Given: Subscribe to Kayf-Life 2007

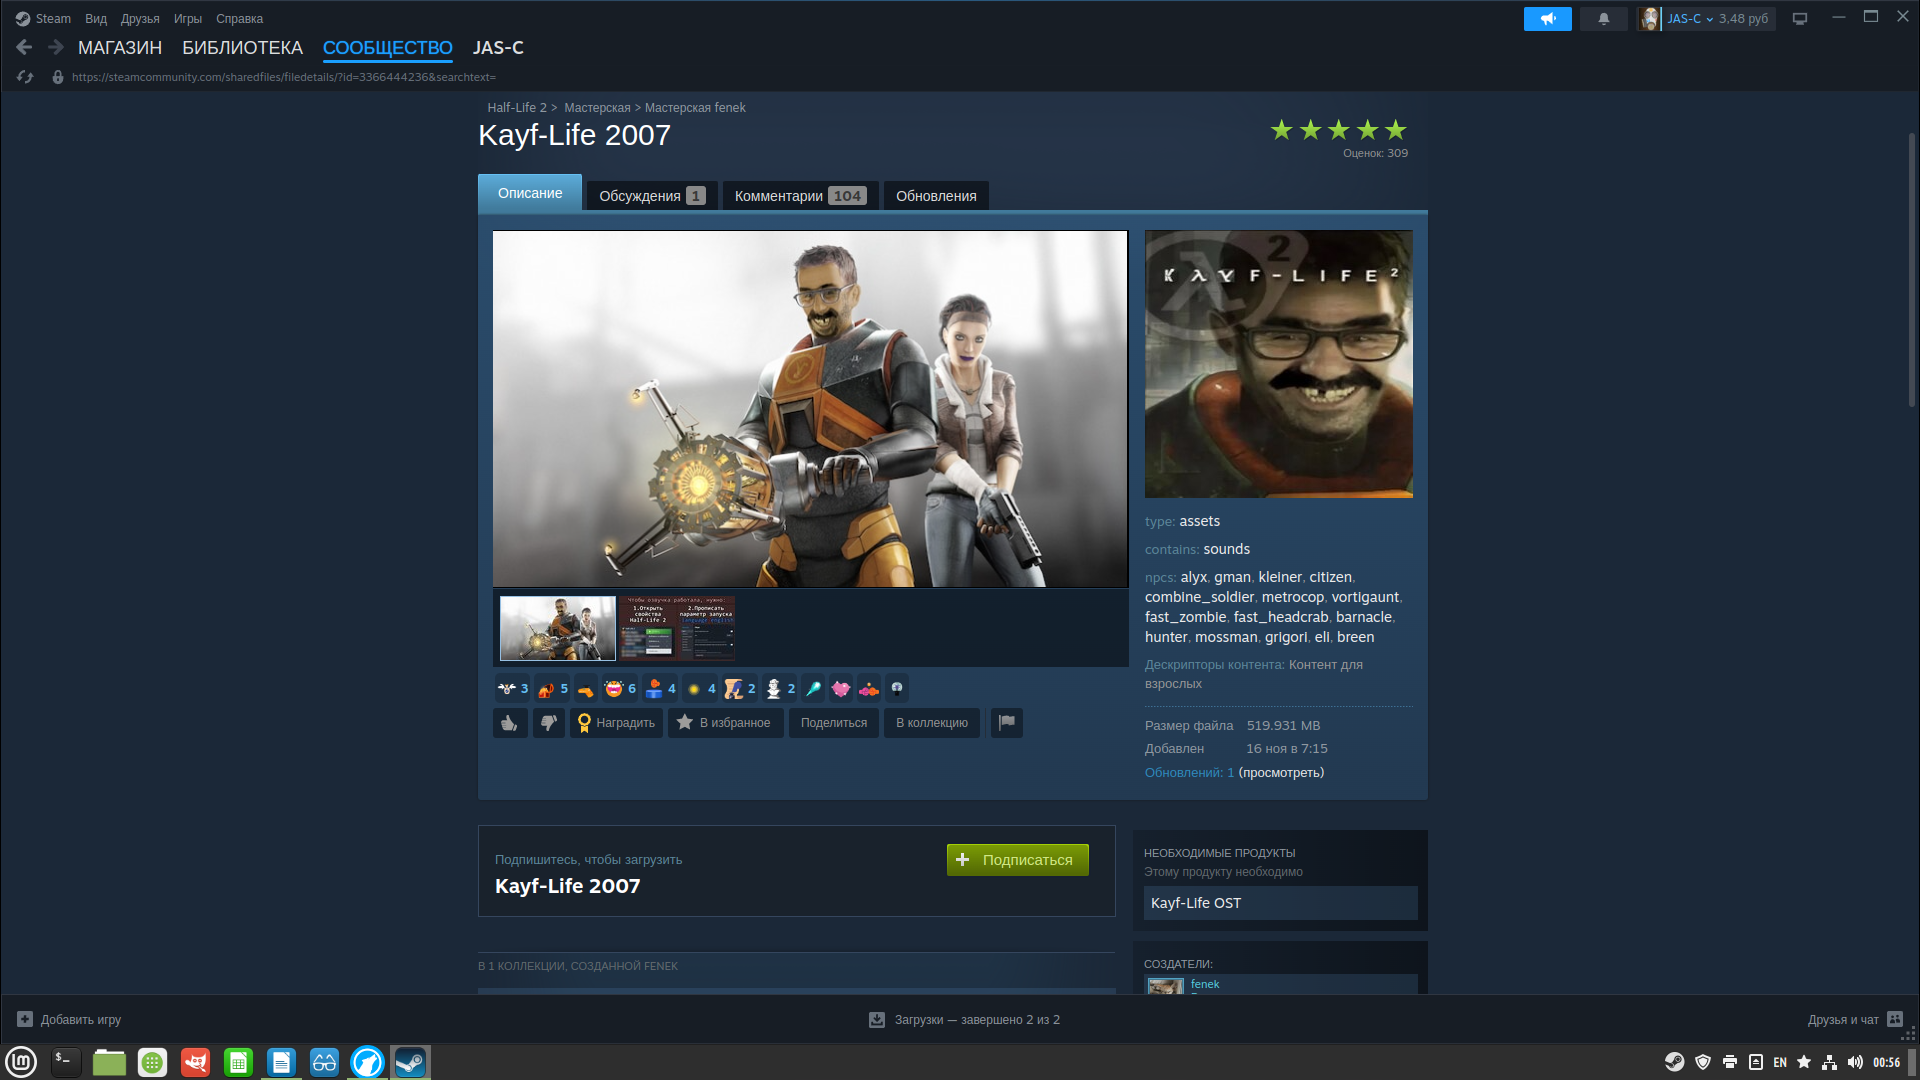Looking at the screenshot, I should point(1017,860).
